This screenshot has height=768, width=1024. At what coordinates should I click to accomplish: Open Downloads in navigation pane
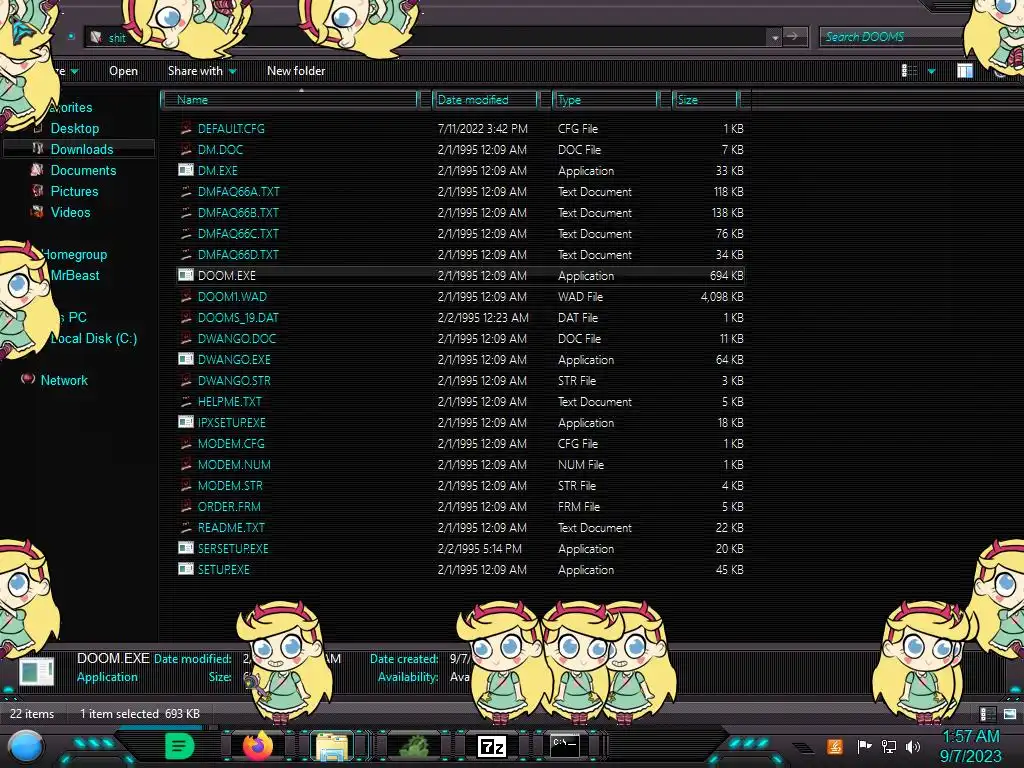tap(82, 149)
